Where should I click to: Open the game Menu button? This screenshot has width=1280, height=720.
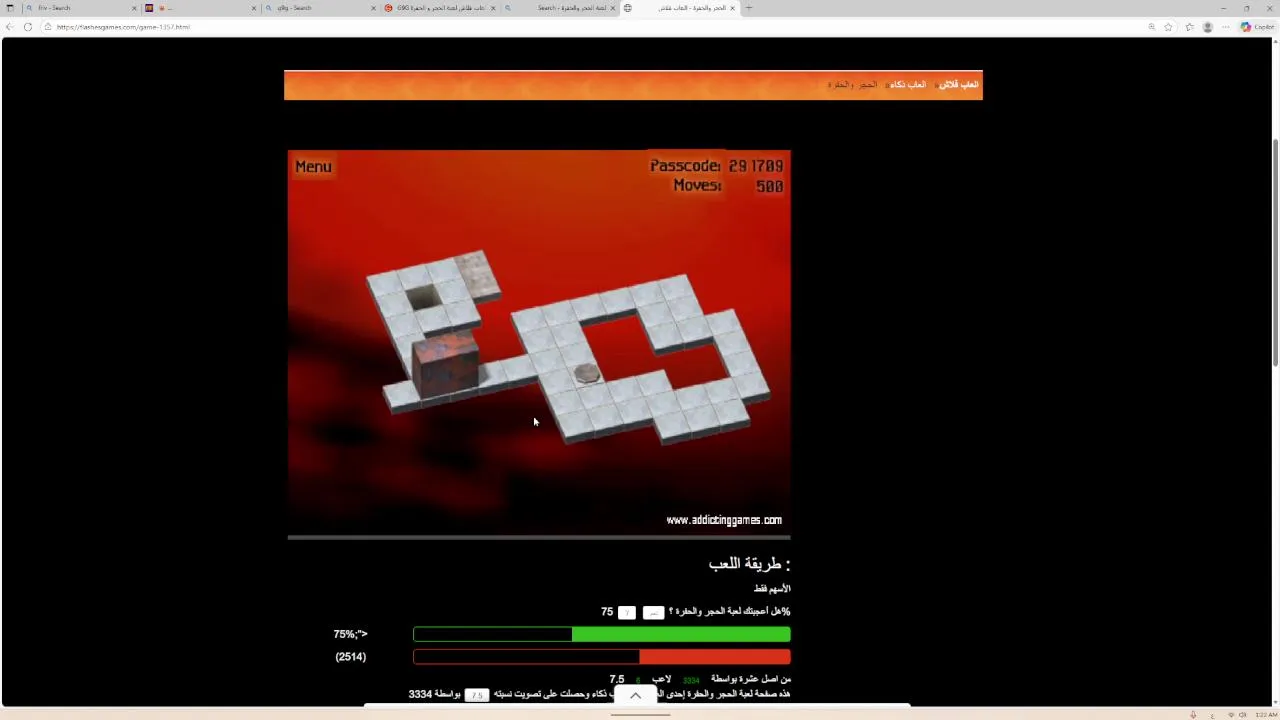313,167
